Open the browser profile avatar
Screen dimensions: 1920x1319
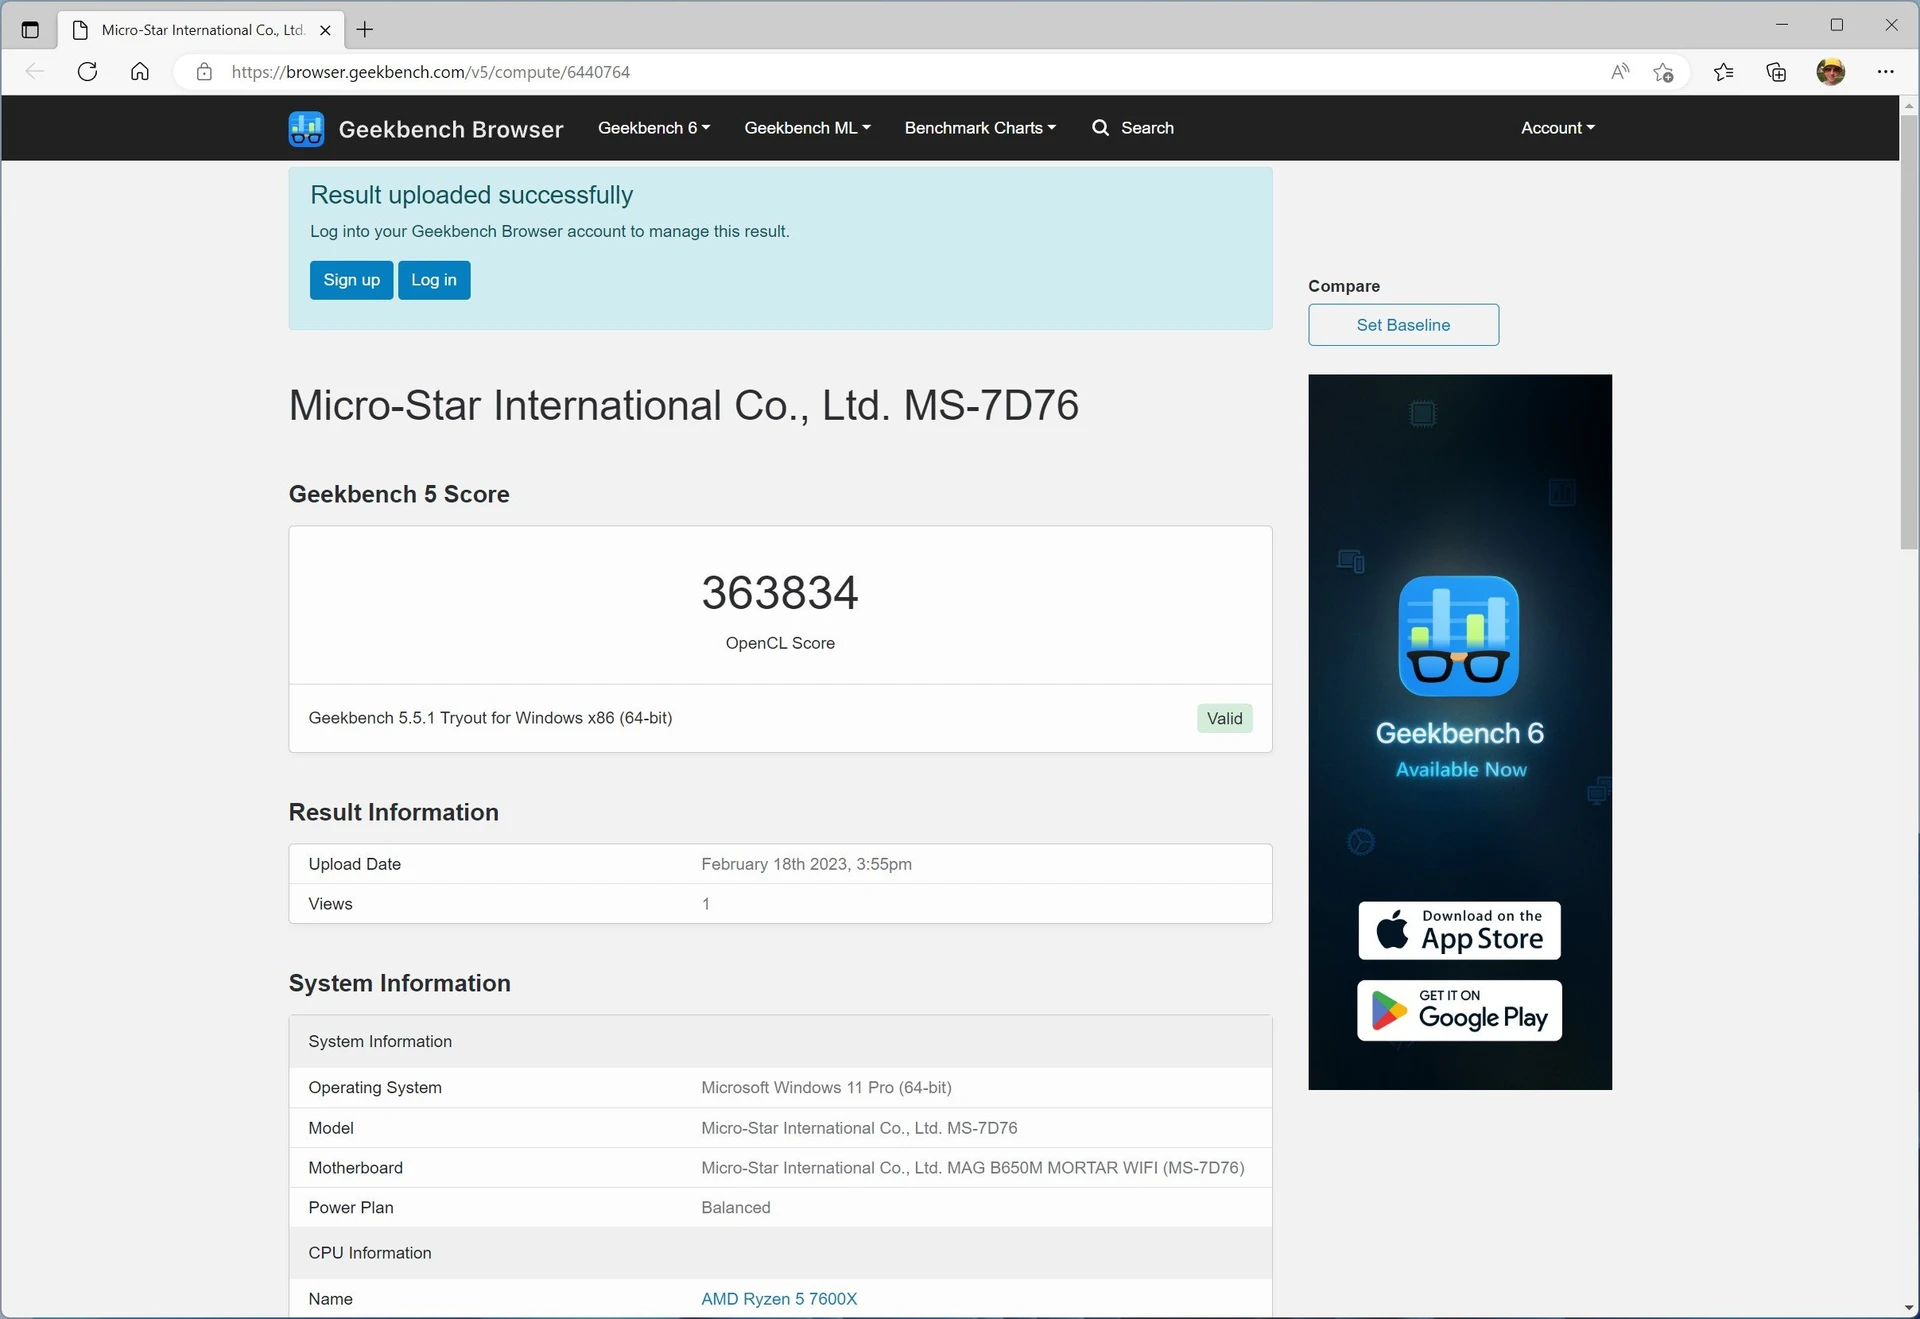pos(1831,72)
